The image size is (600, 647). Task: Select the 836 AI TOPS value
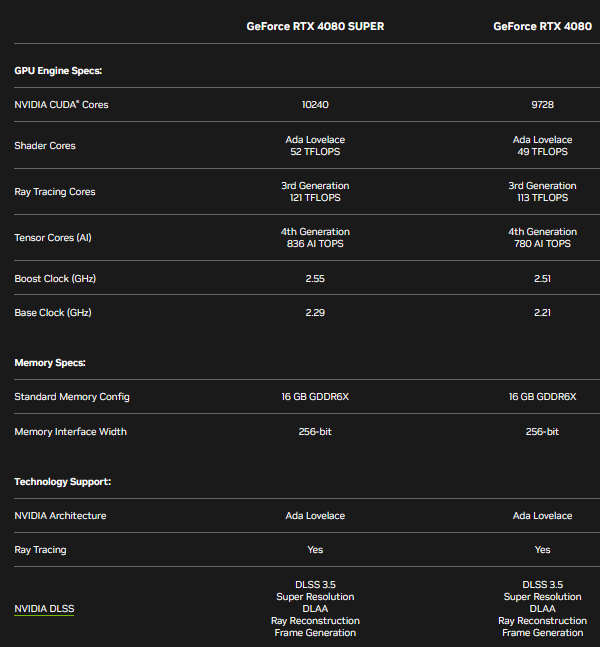coord(315,243)
